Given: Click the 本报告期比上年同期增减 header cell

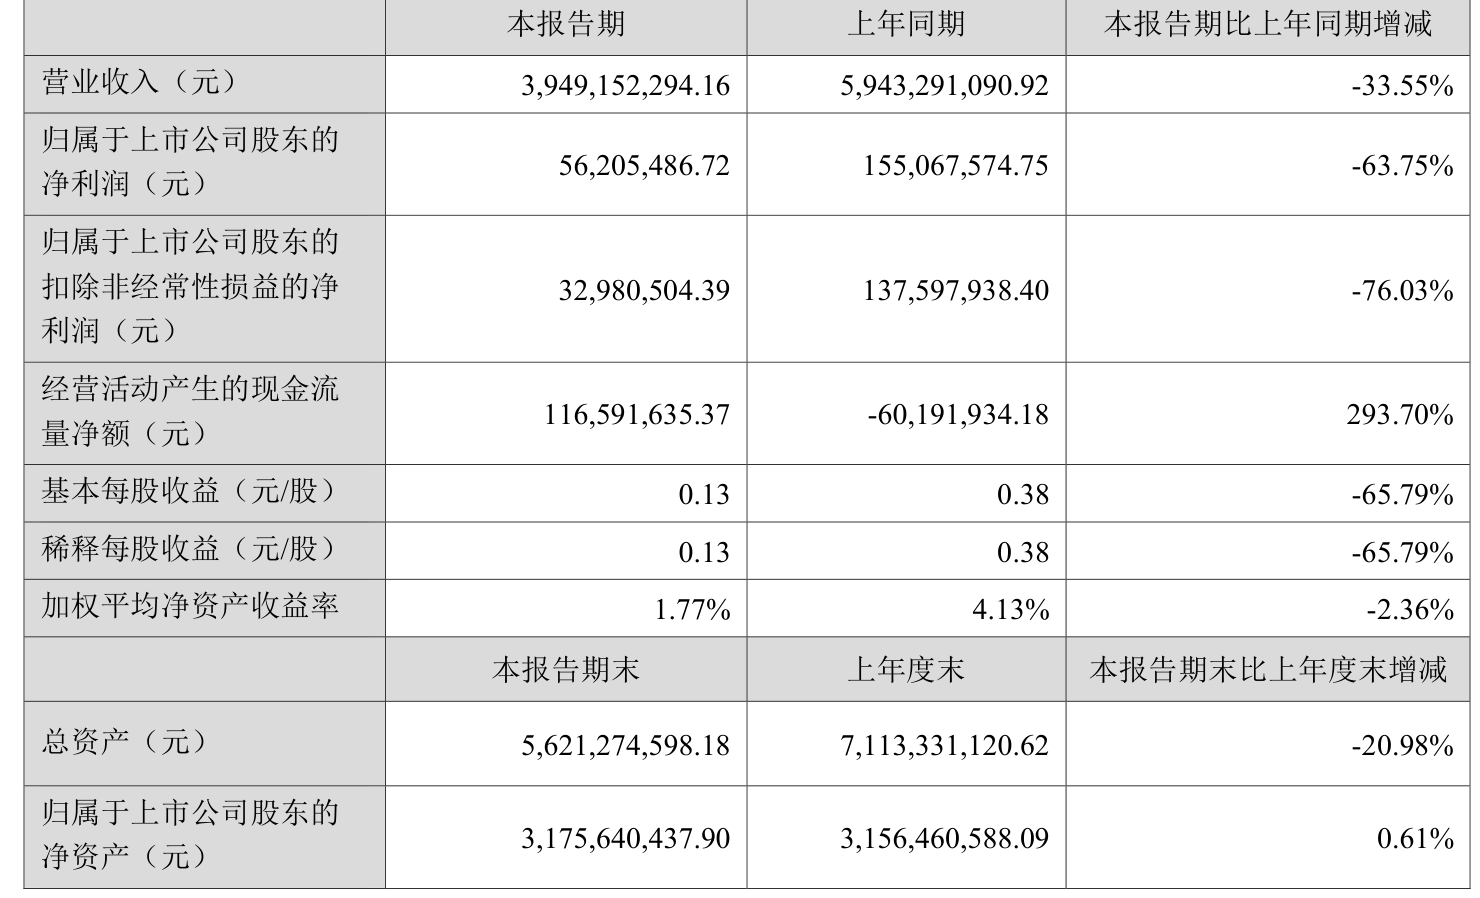Looking at the screenshot, I should coord(1268,24).
